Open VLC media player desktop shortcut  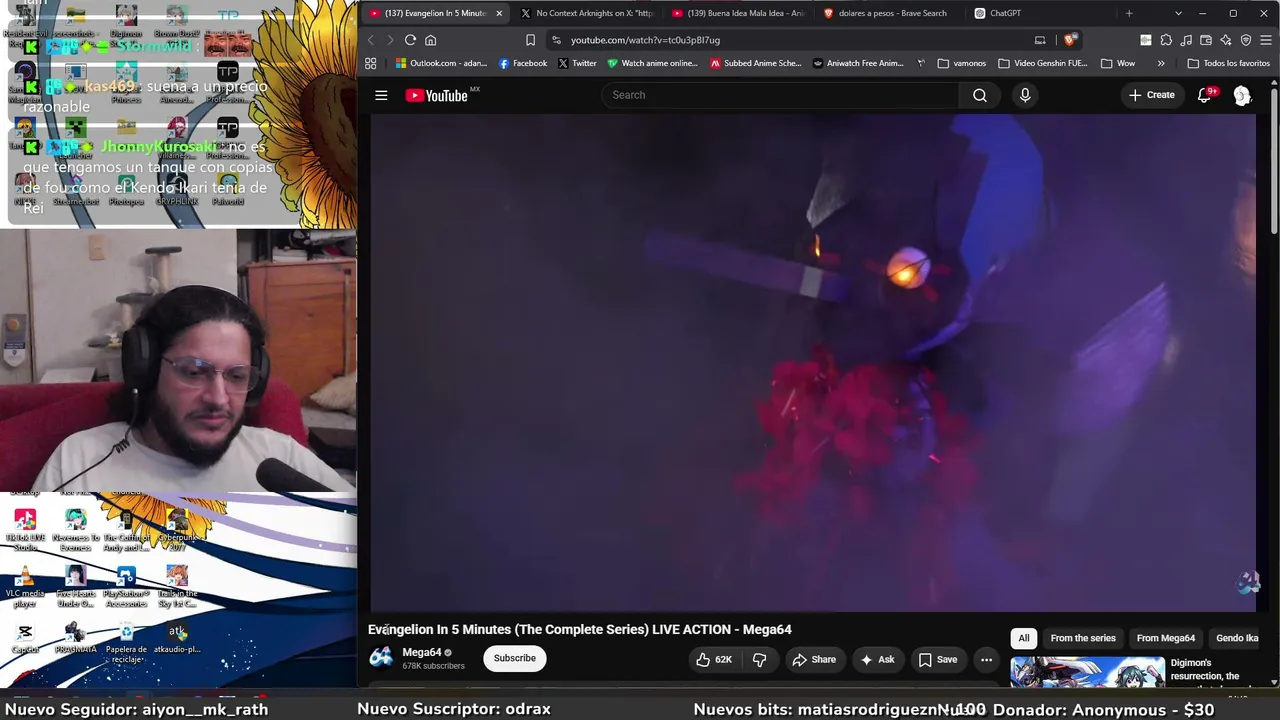point(25,587)
